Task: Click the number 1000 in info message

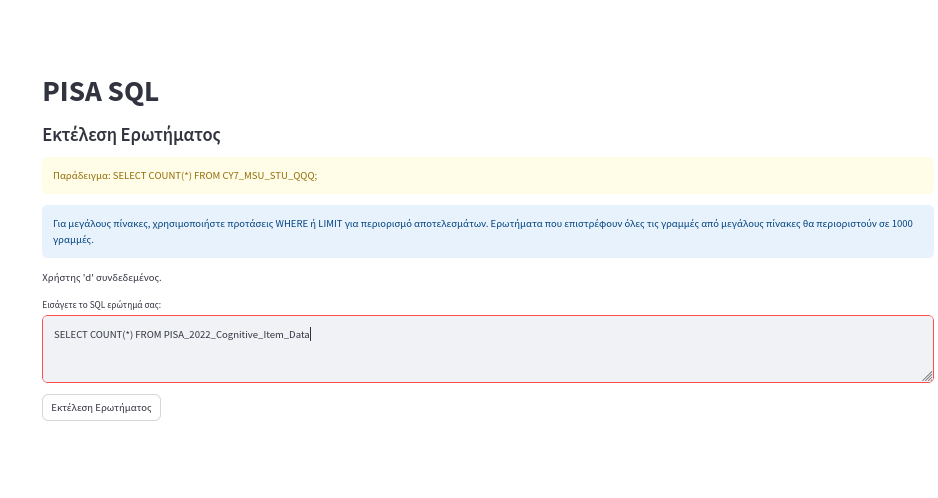Action: tap(902, 224)
